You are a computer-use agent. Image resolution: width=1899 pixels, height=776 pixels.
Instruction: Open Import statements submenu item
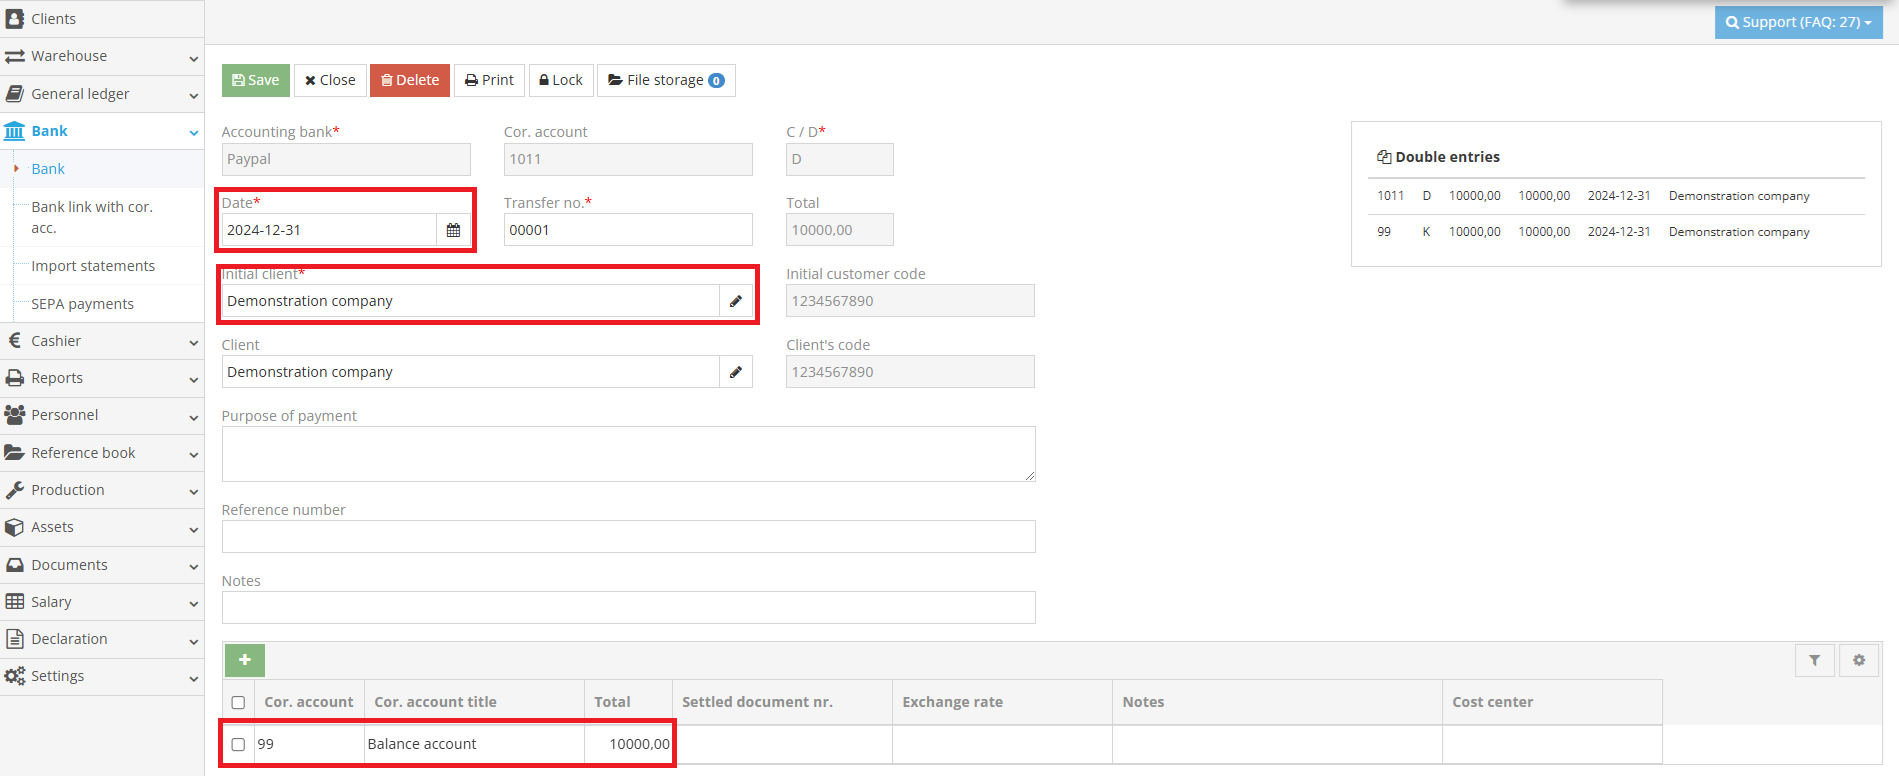tap(93, 266)
